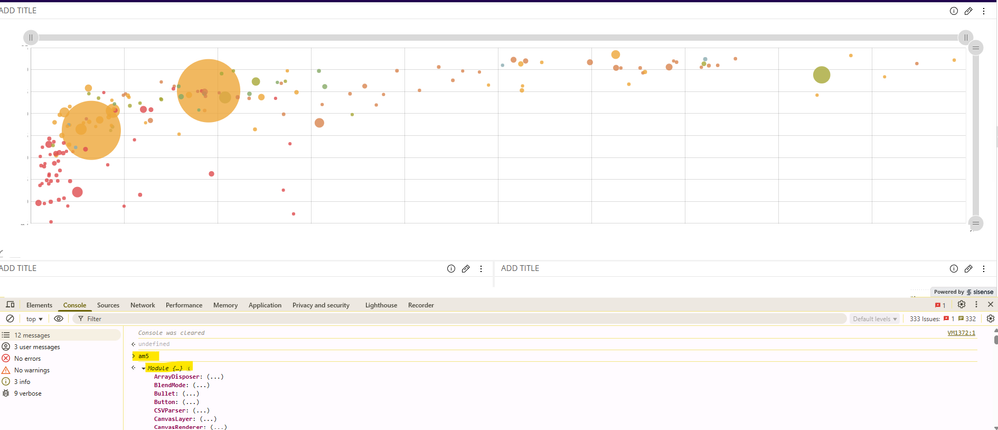Open console settings gear beside the issues count
Screen dimensions: 998x430
(990, 319)
